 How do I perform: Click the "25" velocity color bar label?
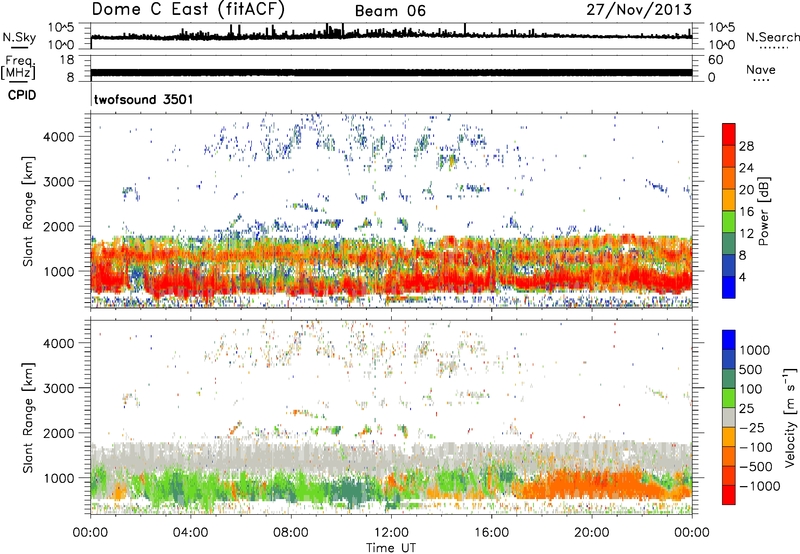(x=746, y=408)
